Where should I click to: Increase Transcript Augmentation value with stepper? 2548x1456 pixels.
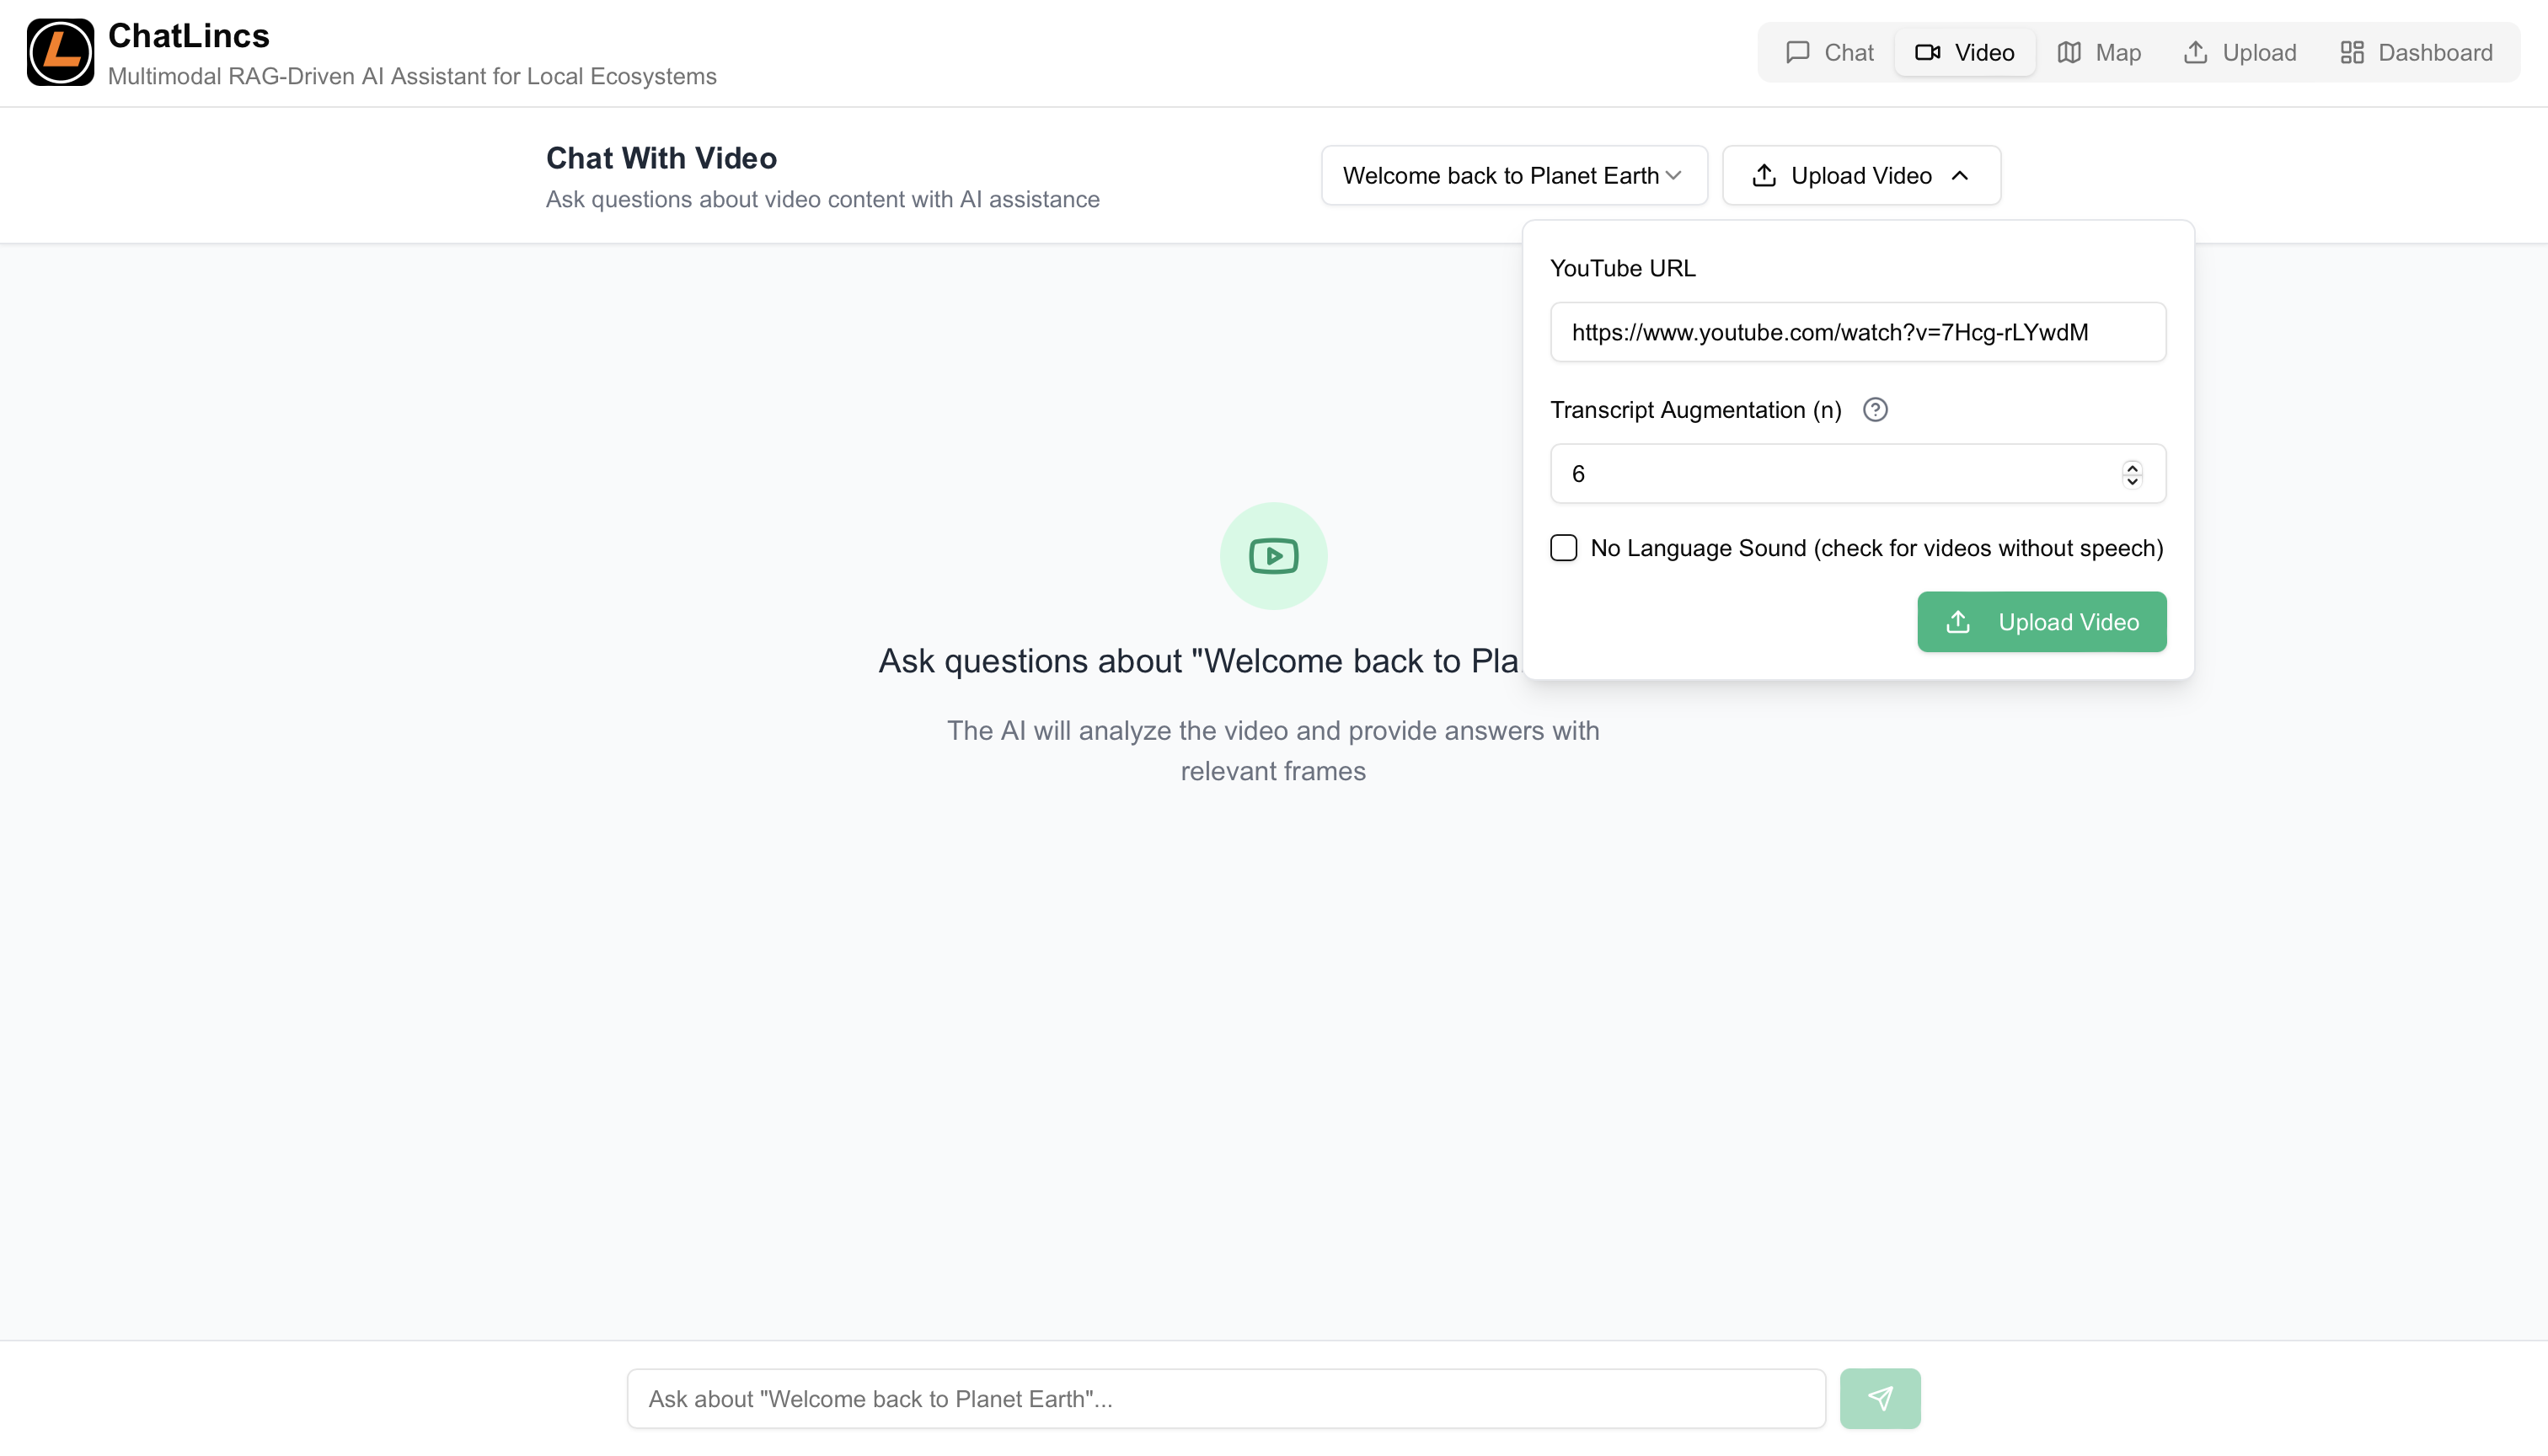click(2132, 468)
